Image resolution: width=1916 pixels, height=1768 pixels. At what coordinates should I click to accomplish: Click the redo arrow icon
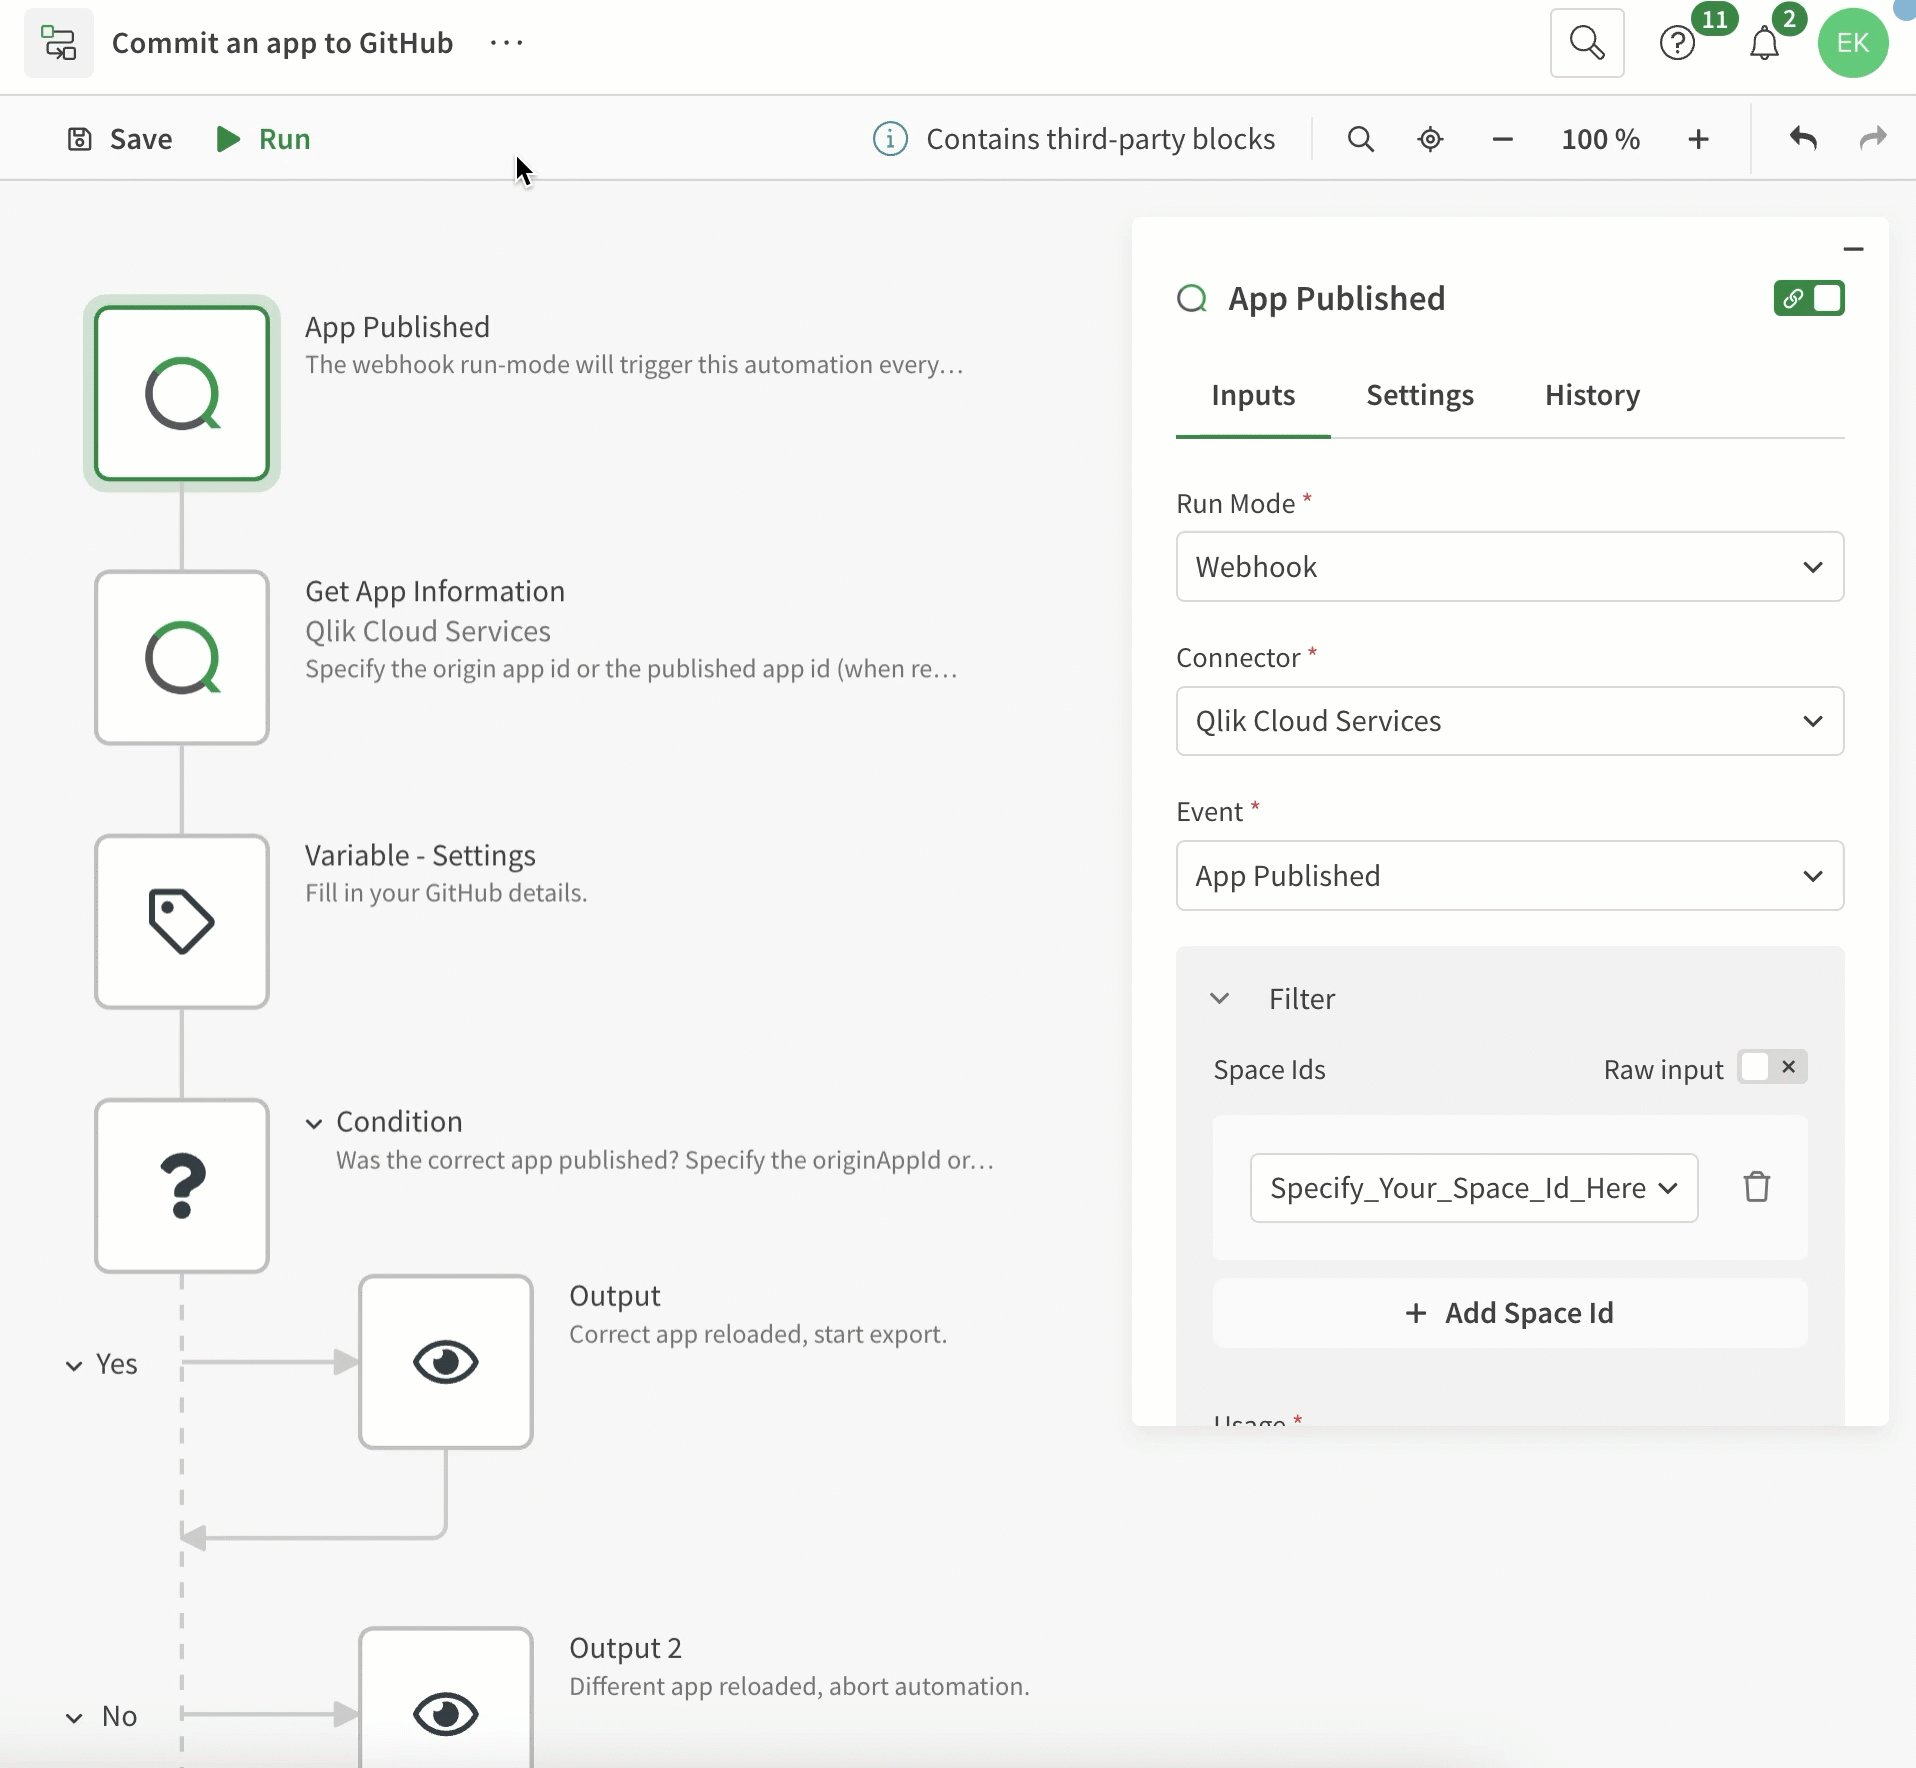1872,138
